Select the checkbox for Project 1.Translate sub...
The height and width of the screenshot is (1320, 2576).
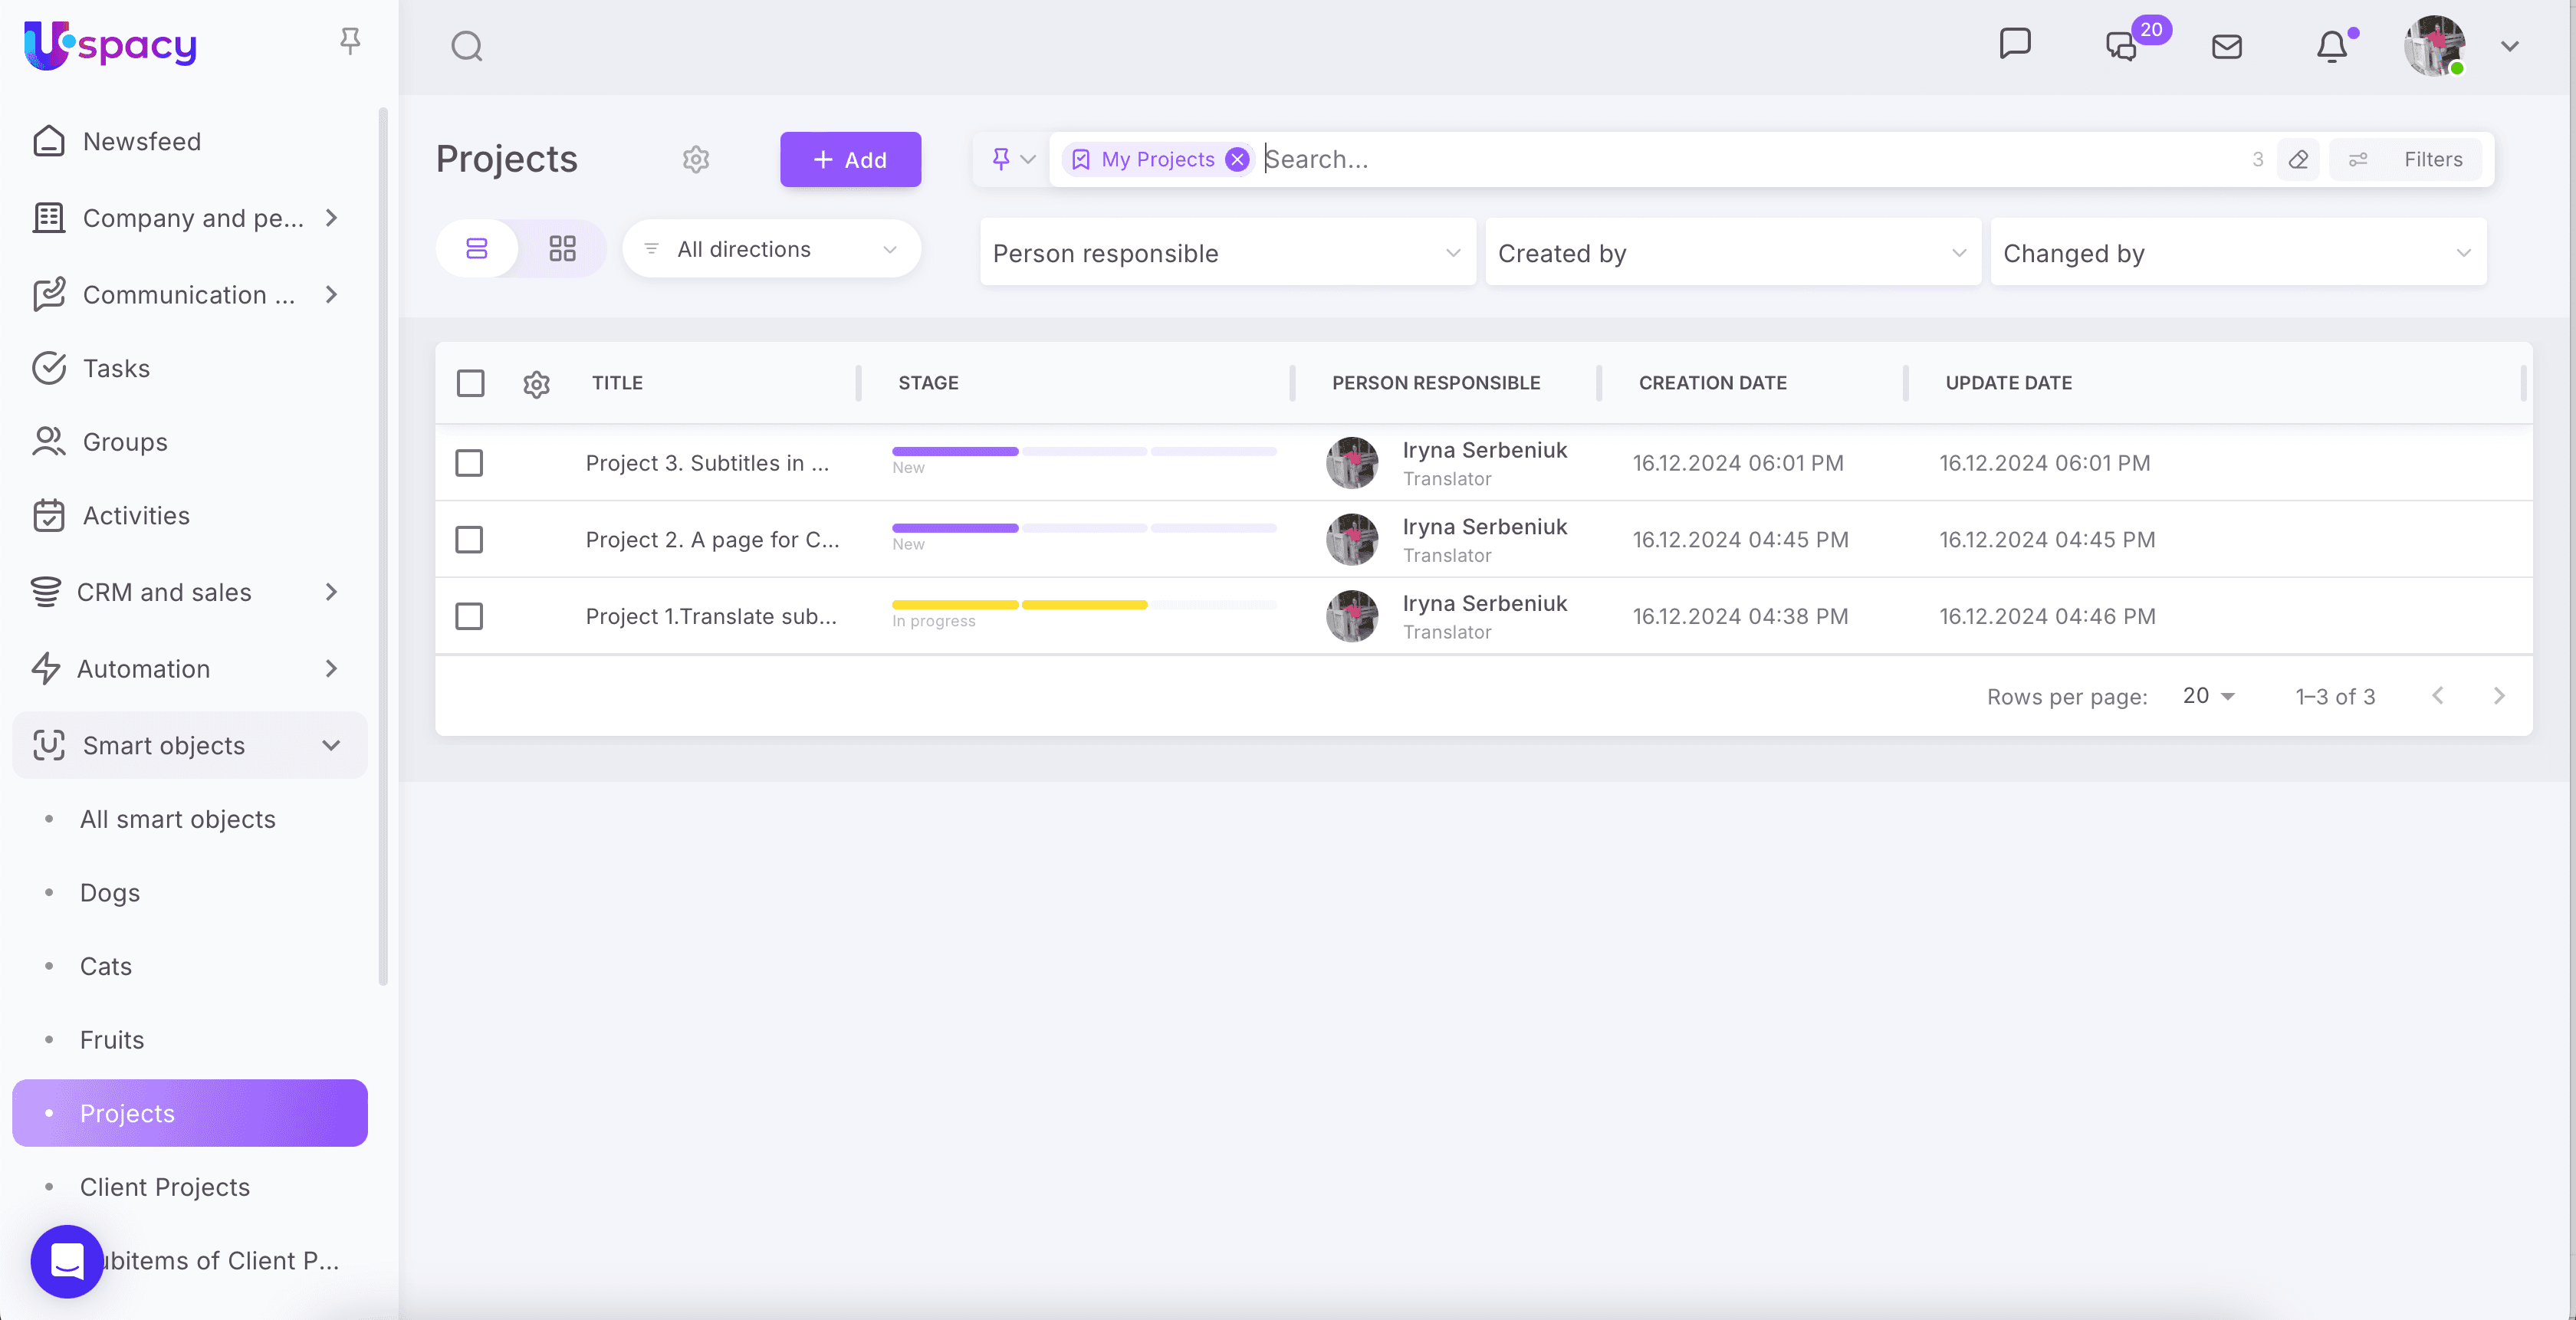tap(469, 616)
